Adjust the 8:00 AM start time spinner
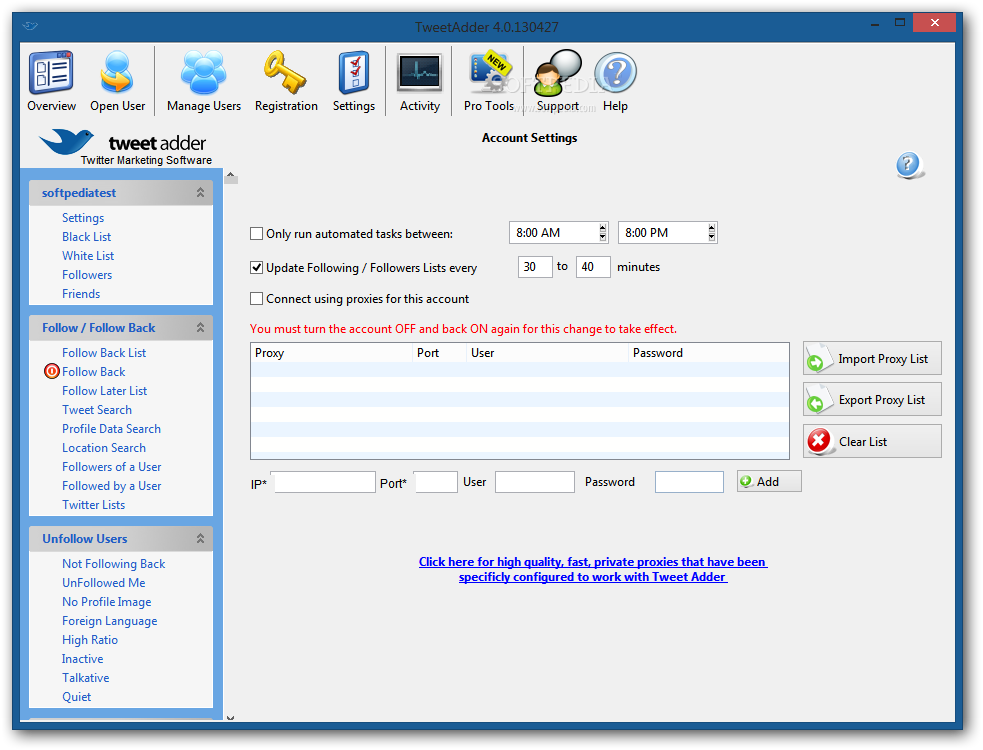The height and width of the screenshot is (750, 983). point(602,233)
